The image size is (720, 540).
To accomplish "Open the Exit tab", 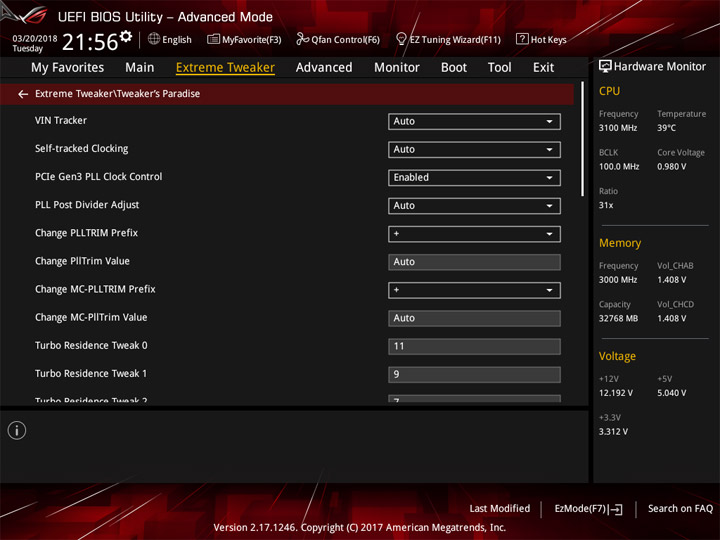I will point(543,68).
